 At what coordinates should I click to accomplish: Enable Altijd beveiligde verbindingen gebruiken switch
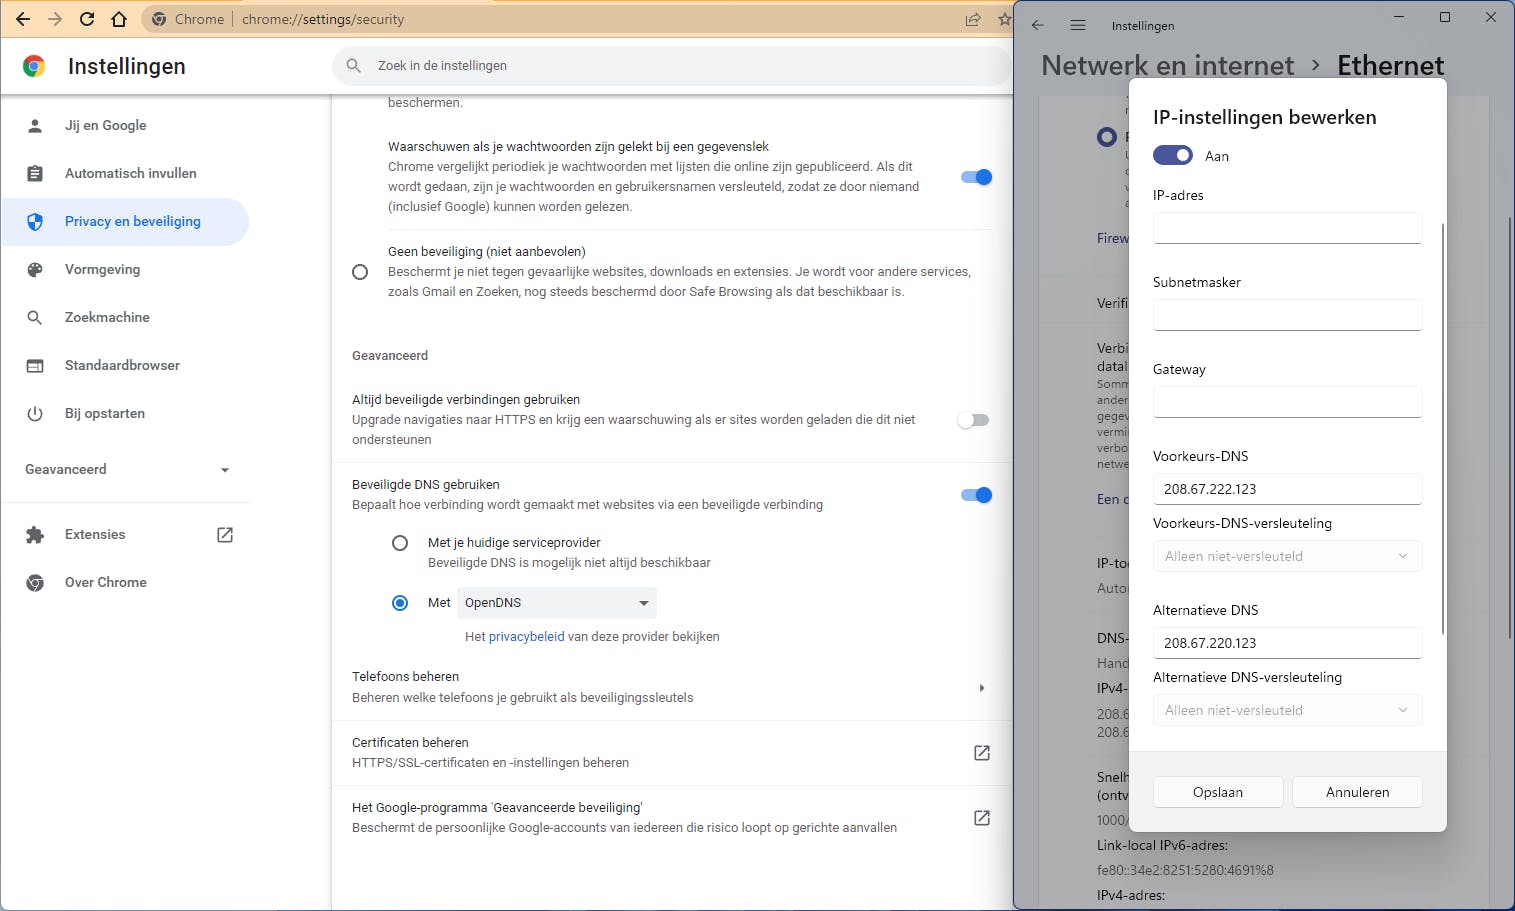coord(973,420)
